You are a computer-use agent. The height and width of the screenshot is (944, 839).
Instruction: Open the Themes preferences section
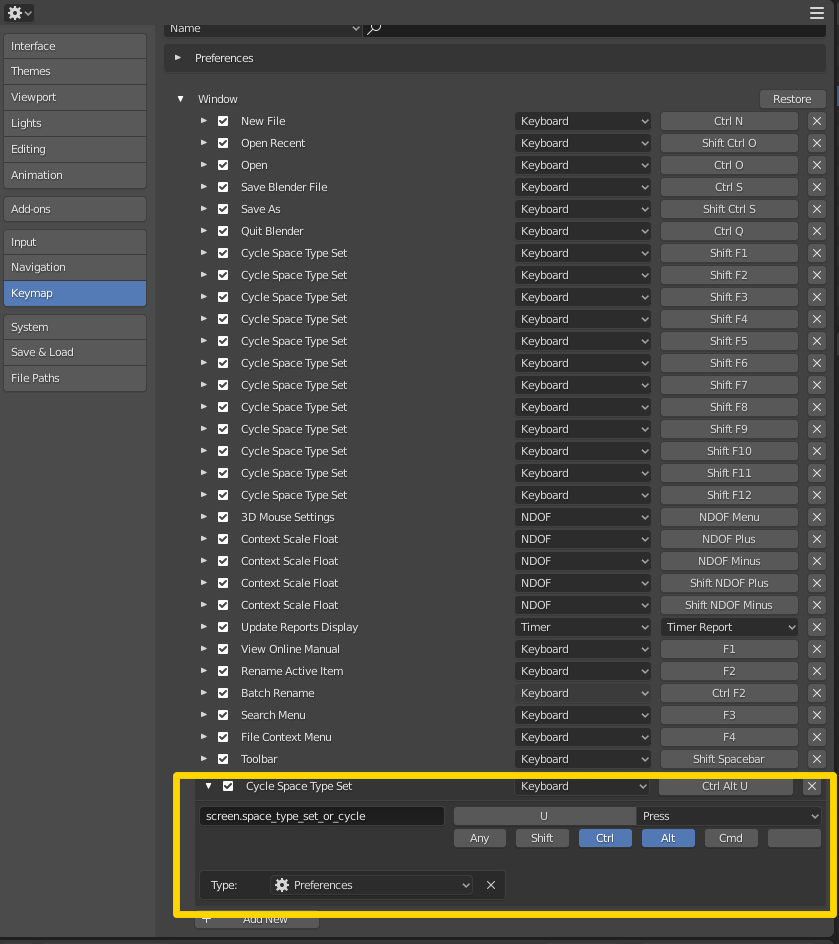[74, 71]
